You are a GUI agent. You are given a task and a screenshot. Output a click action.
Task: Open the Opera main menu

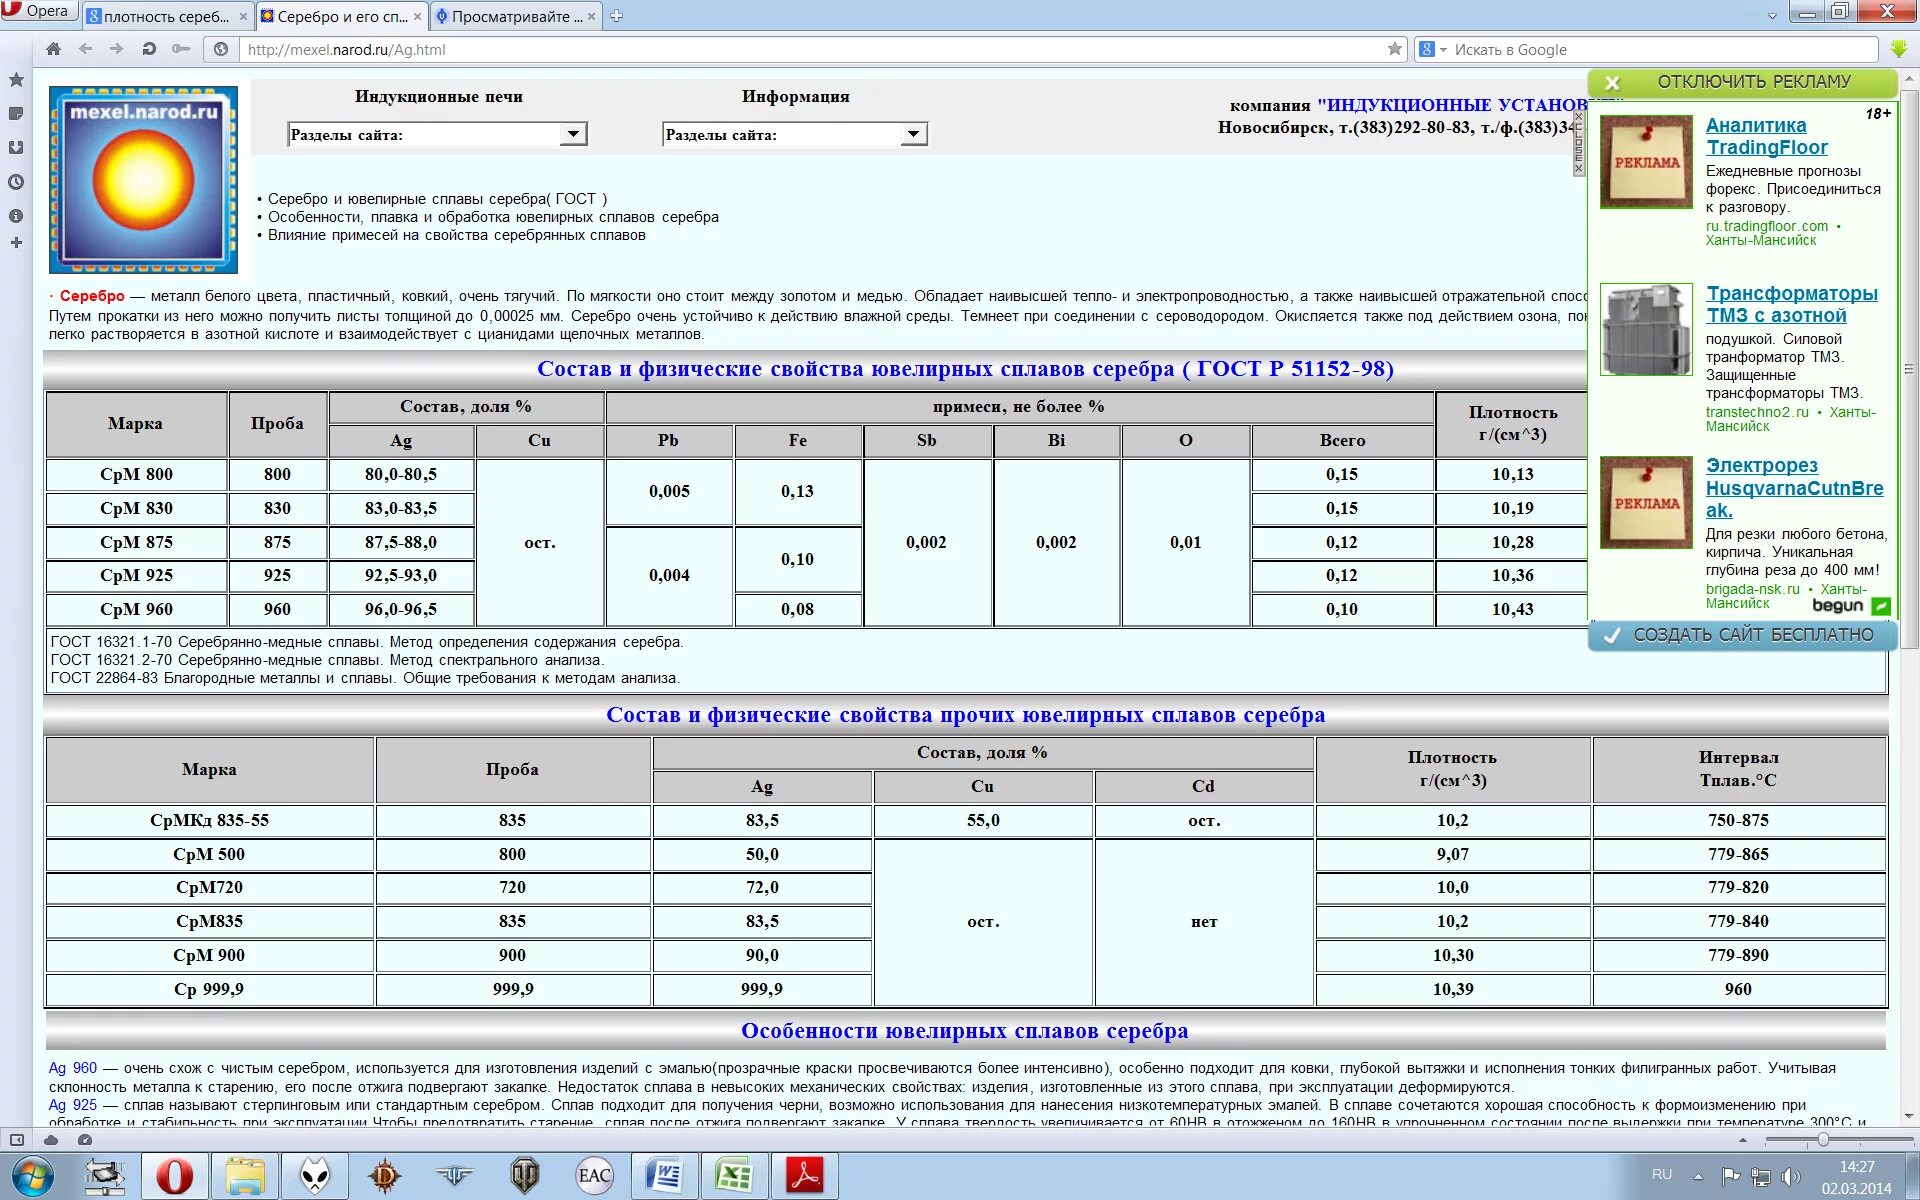coord(36,11)
